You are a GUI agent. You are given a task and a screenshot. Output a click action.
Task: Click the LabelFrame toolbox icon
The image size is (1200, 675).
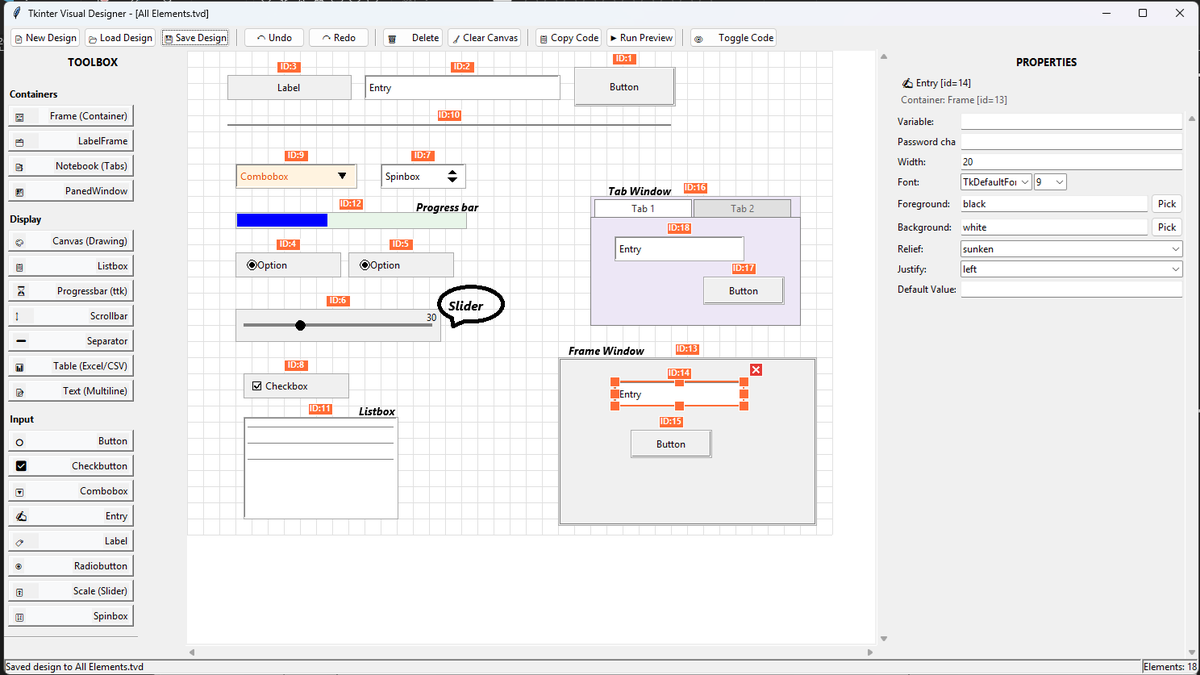(19, 142)
